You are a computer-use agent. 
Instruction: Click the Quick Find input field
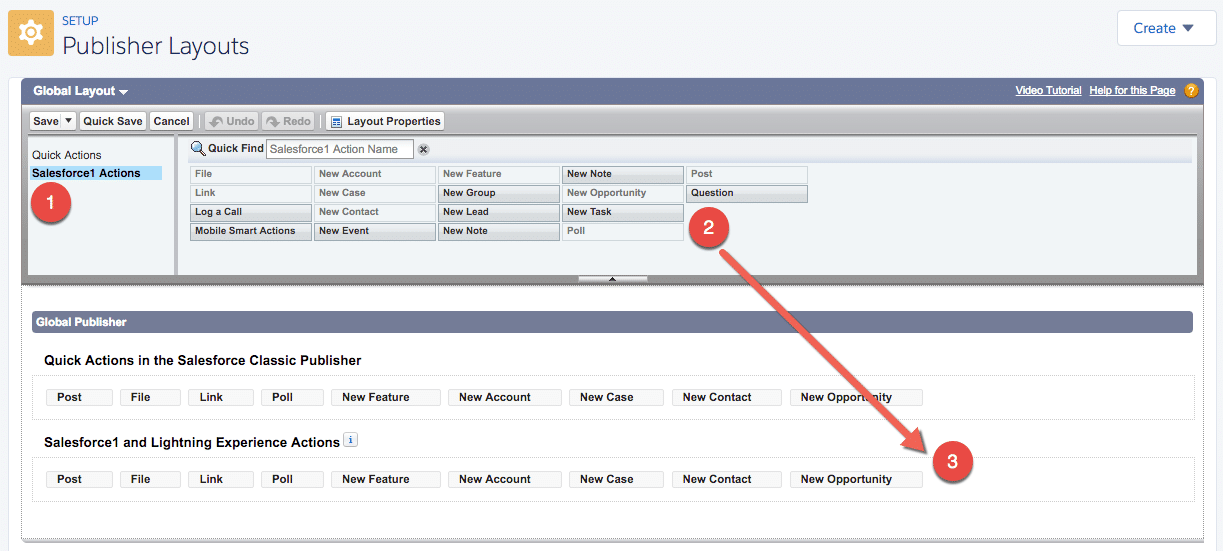[339, 149]
